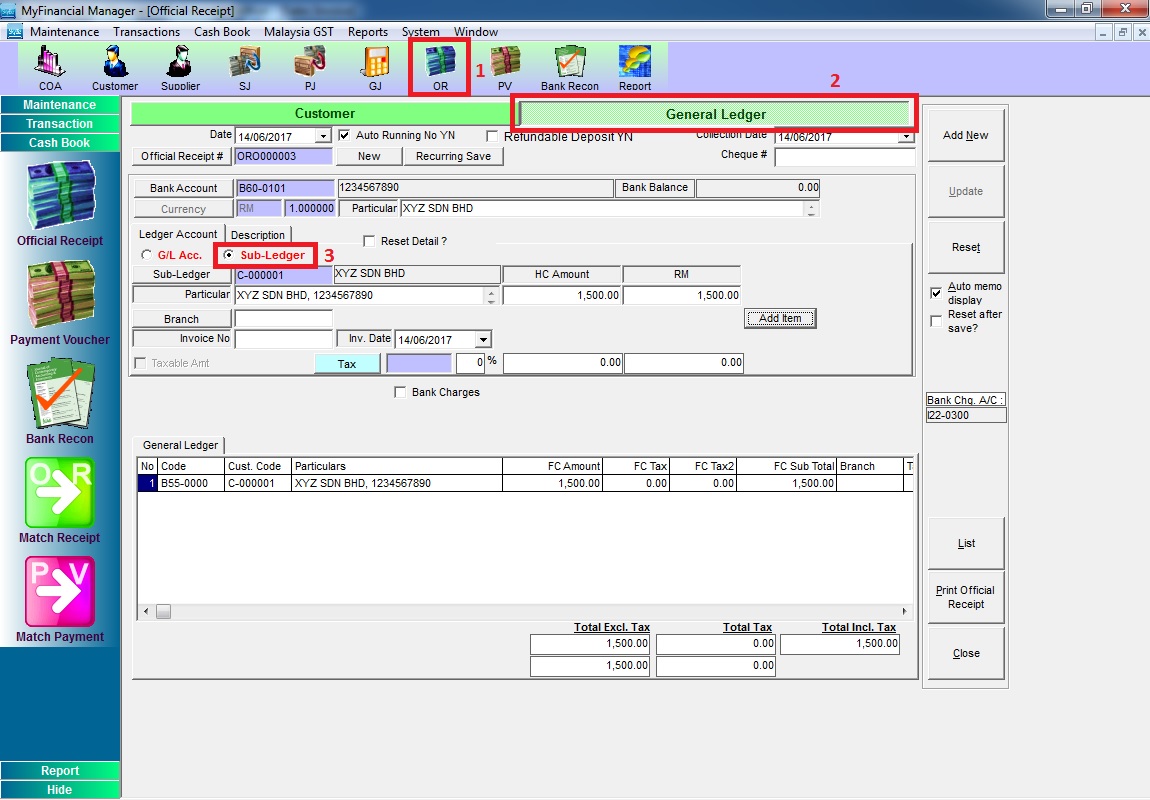Switch to the Description tab

pyautogui.click(x=258, y=235)
